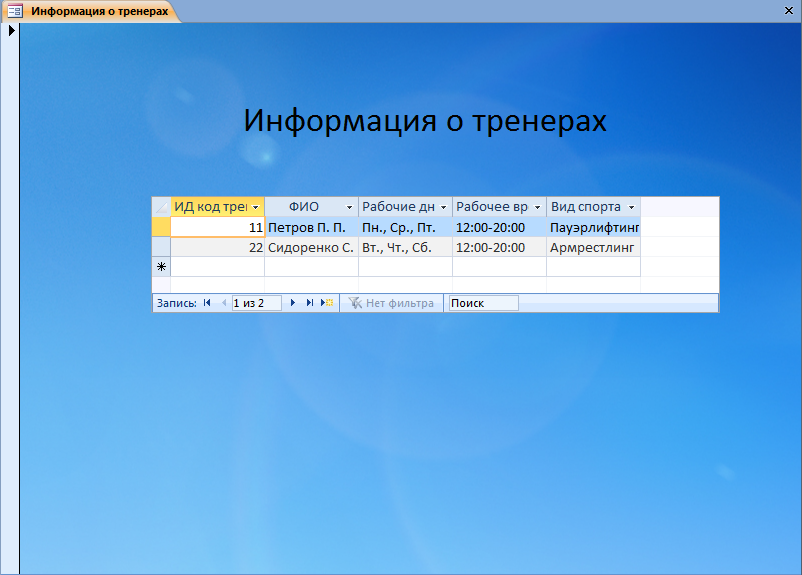Open the 'ИД код трен' column dropdown
Image resolution: width=802 pixels, height=575 pixels.
point(256,207)
